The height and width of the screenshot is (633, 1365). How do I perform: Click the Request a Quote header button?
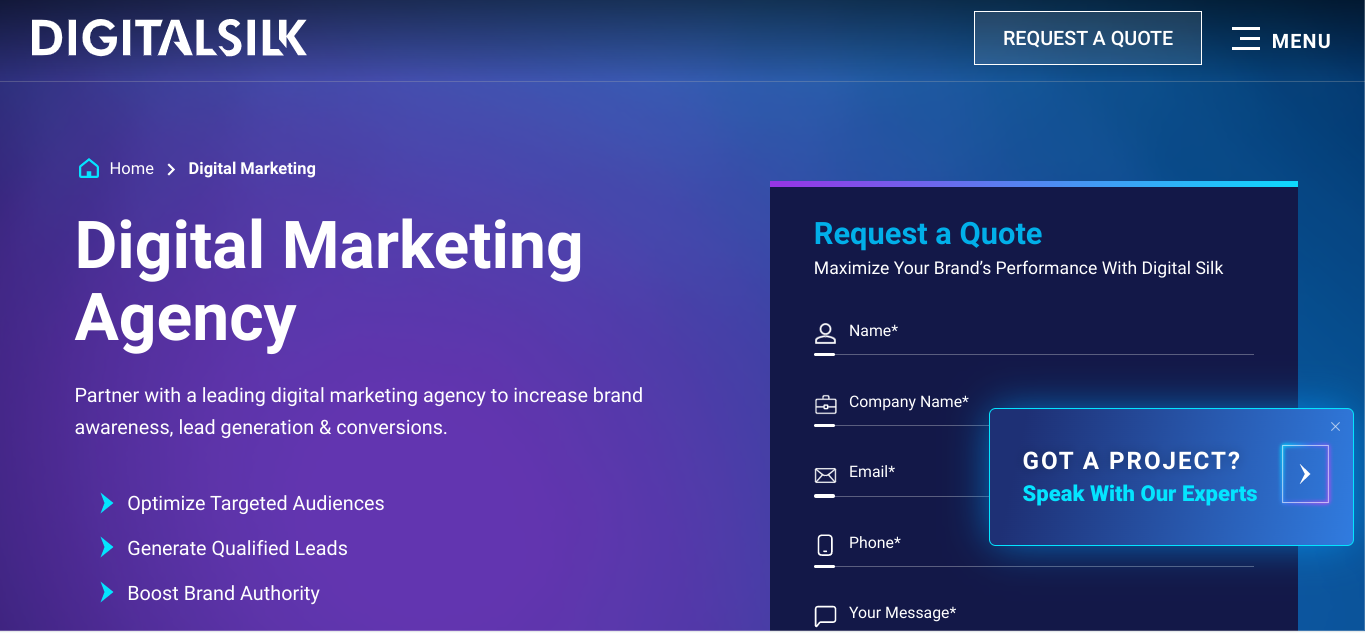tap(1088, 38)
